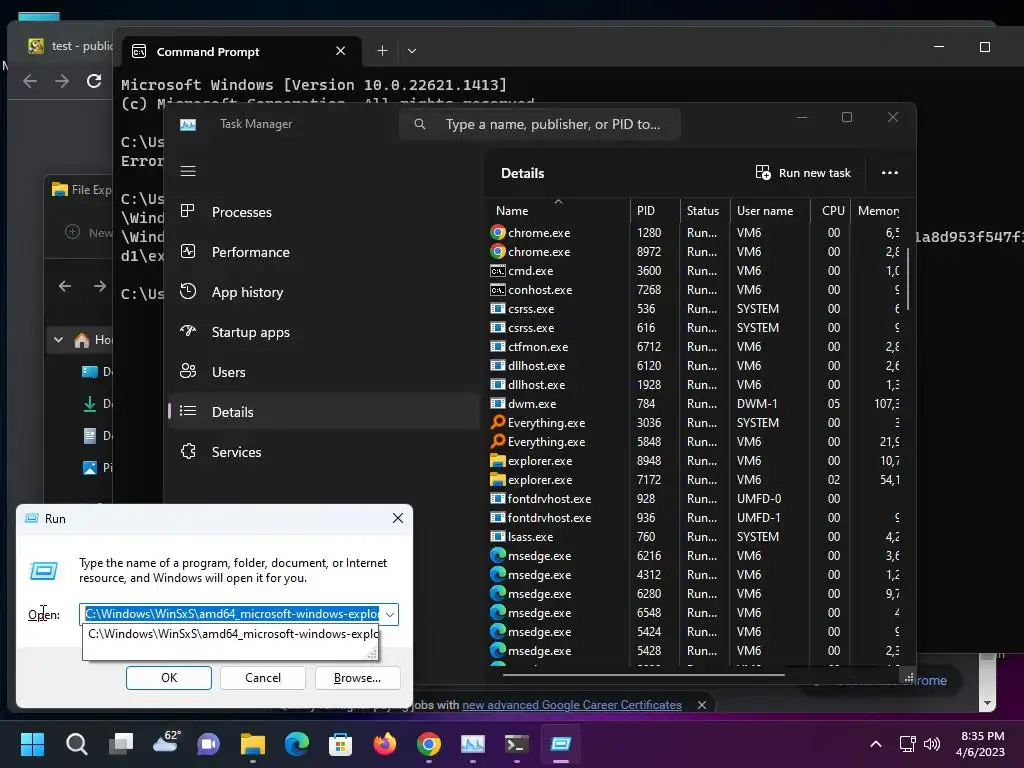The height and width of the screenshot is (768, 1024).
Task: Open taskbar Search
Action: coord(76,744)
